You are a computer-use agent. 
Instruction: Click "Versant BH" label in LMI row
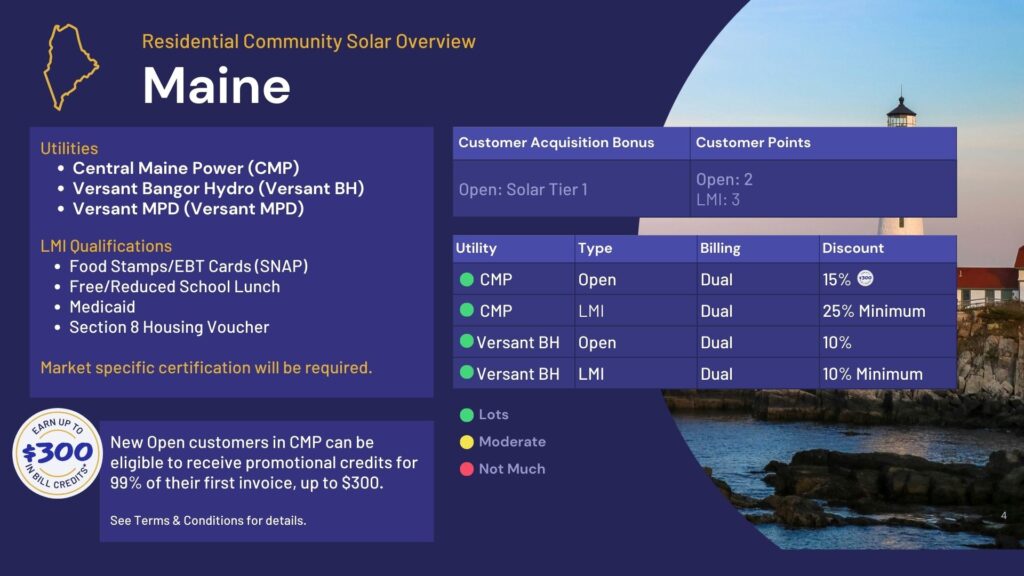pos(518,374)
